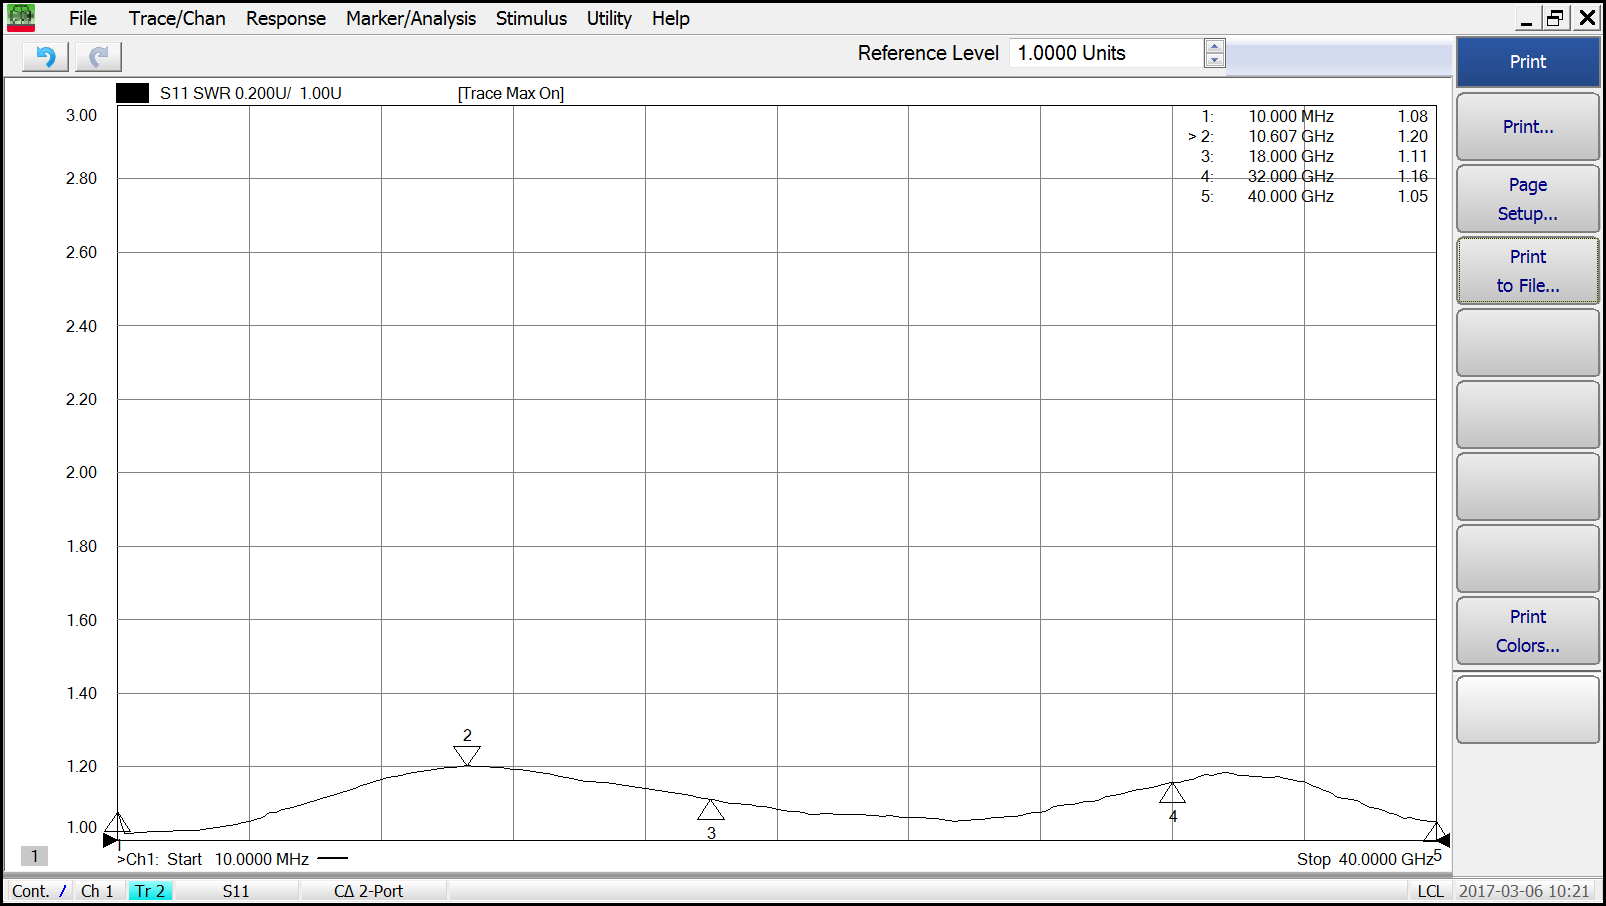
Task: Click the 3.00 Y-axis scale label
Action: (82, 115)
